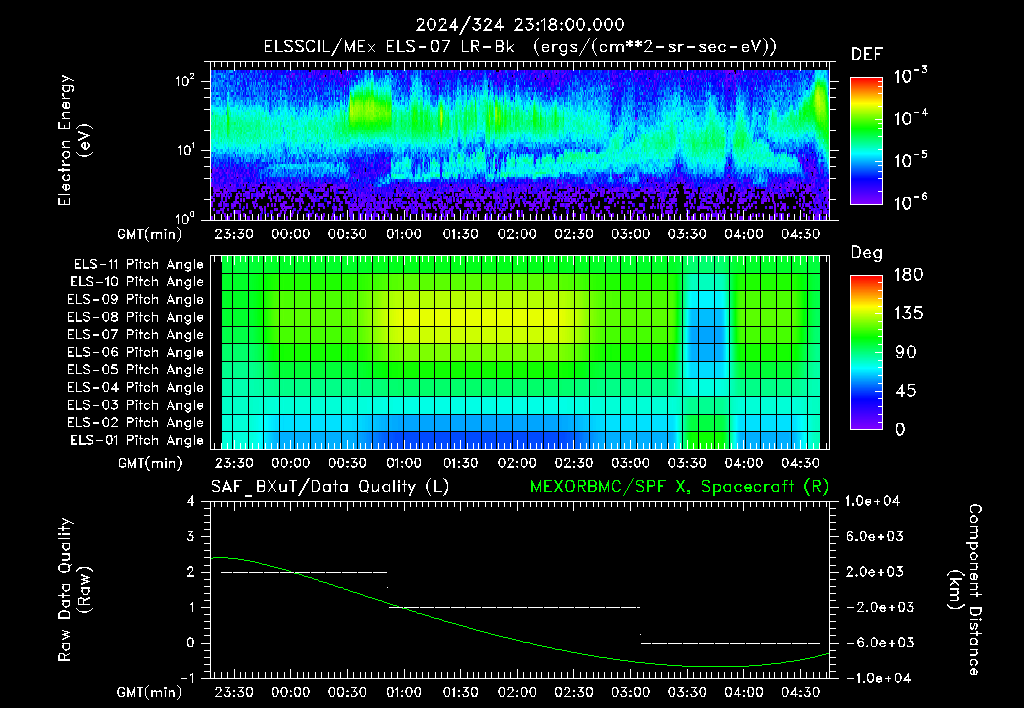The width and height of the screenshot is (1024, 708).
Task: Select the ELS-07 Pitch Angle row label
Action: (x=135, y=335)
